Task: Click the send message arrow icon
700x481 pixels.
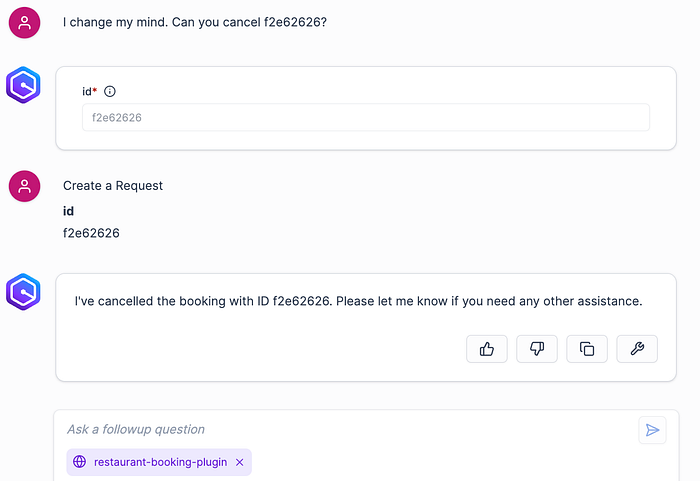Action: (652, 430)
